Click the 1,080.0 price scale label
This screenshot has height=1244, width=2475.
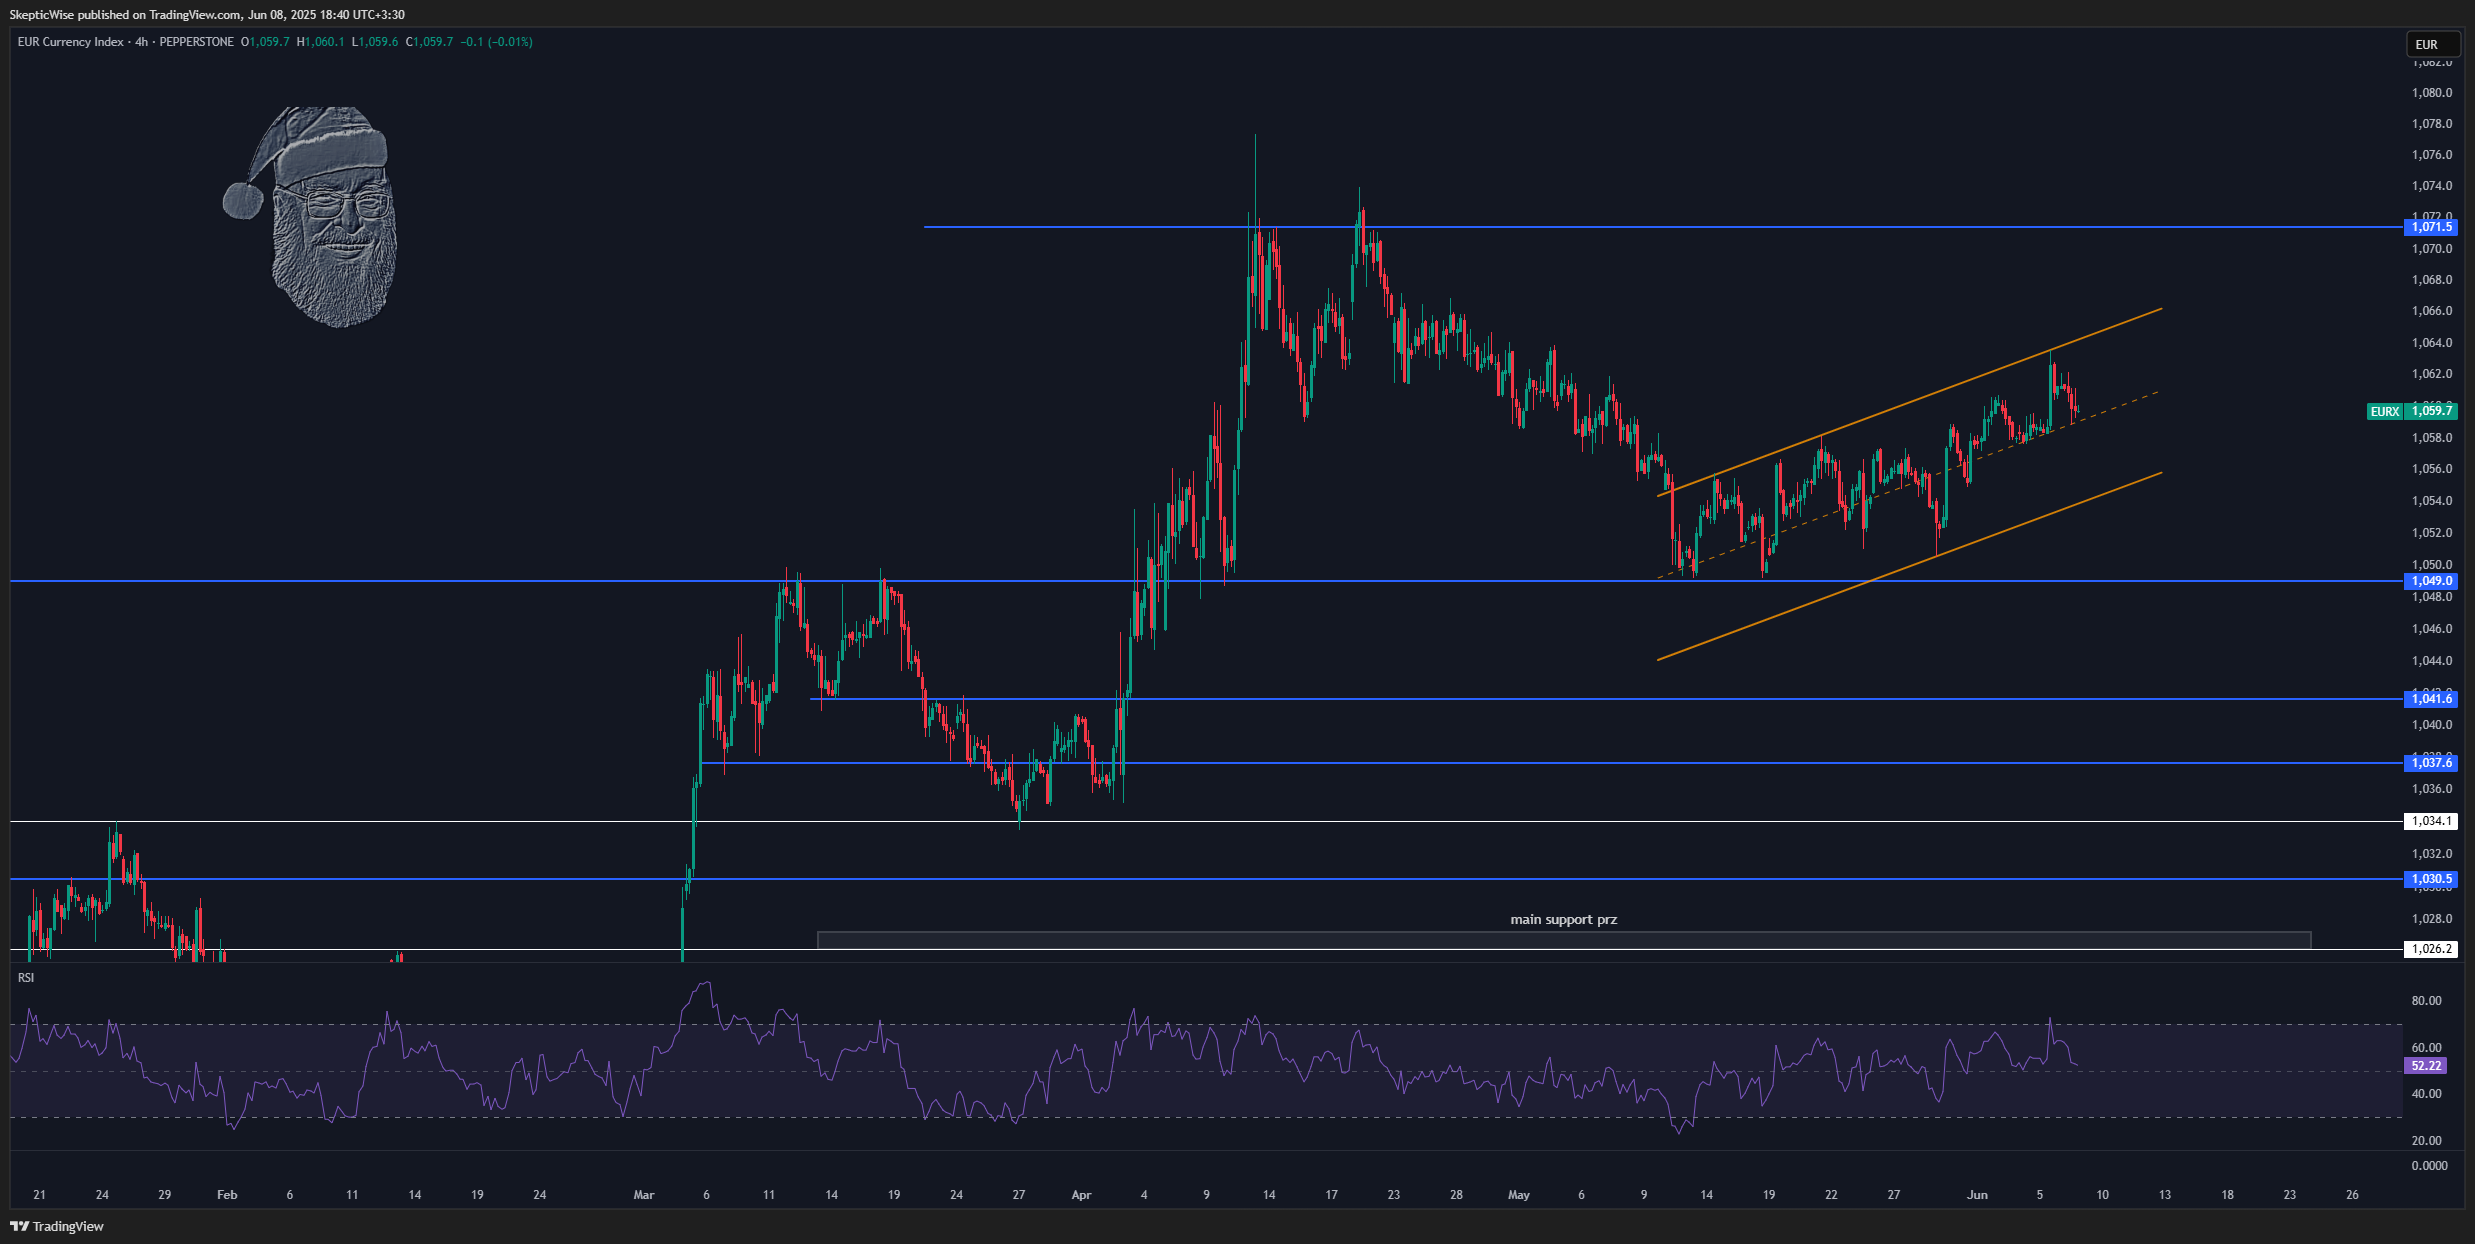[x=2432, y=93]
